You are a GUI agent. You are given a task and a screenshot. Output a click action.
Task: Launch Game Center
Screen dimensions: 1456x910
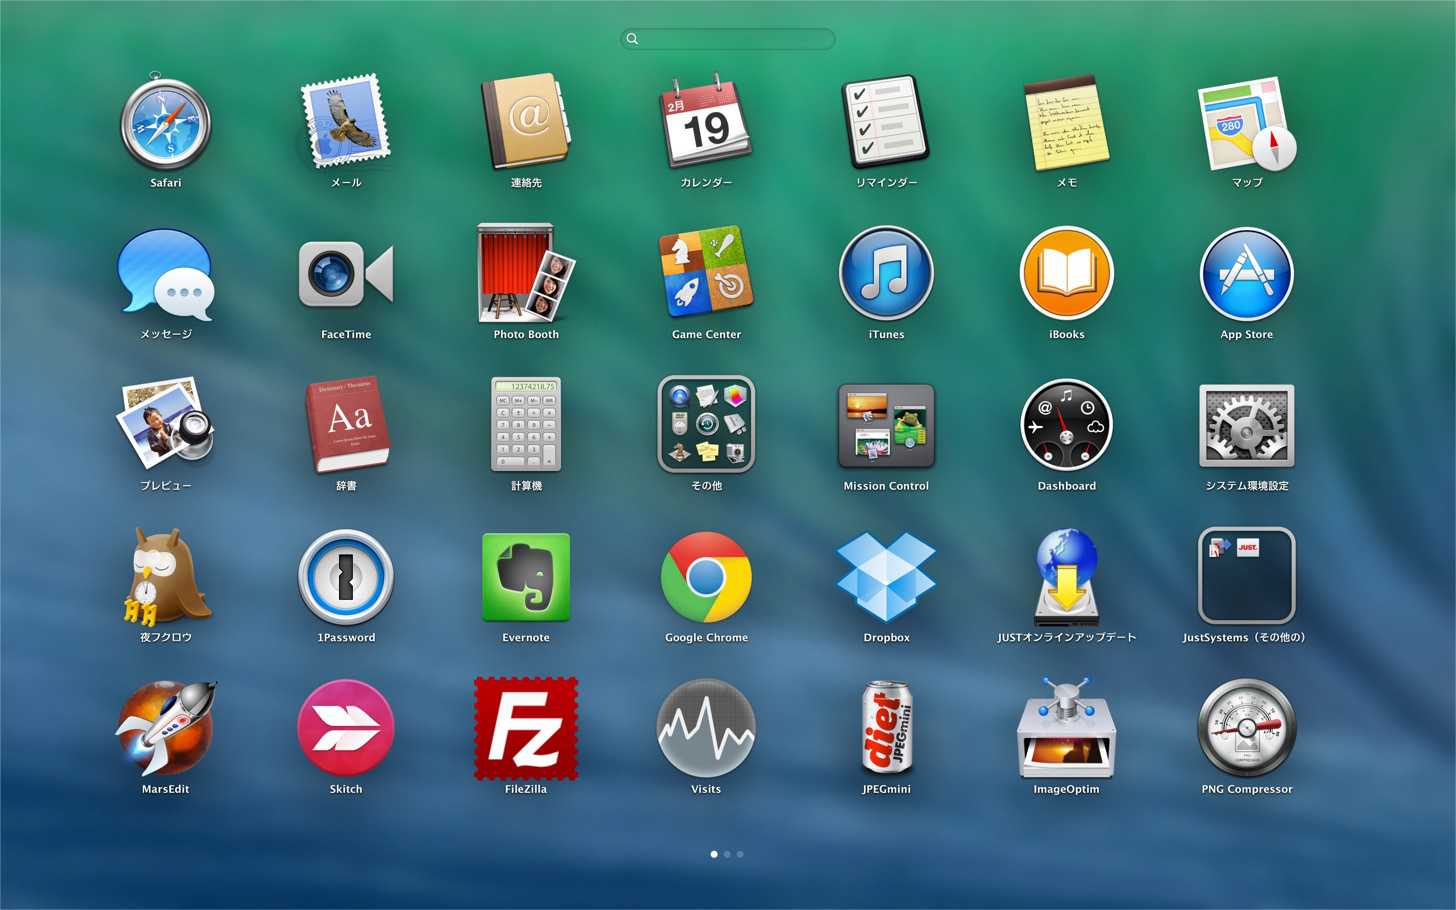[x=706, y=271]
